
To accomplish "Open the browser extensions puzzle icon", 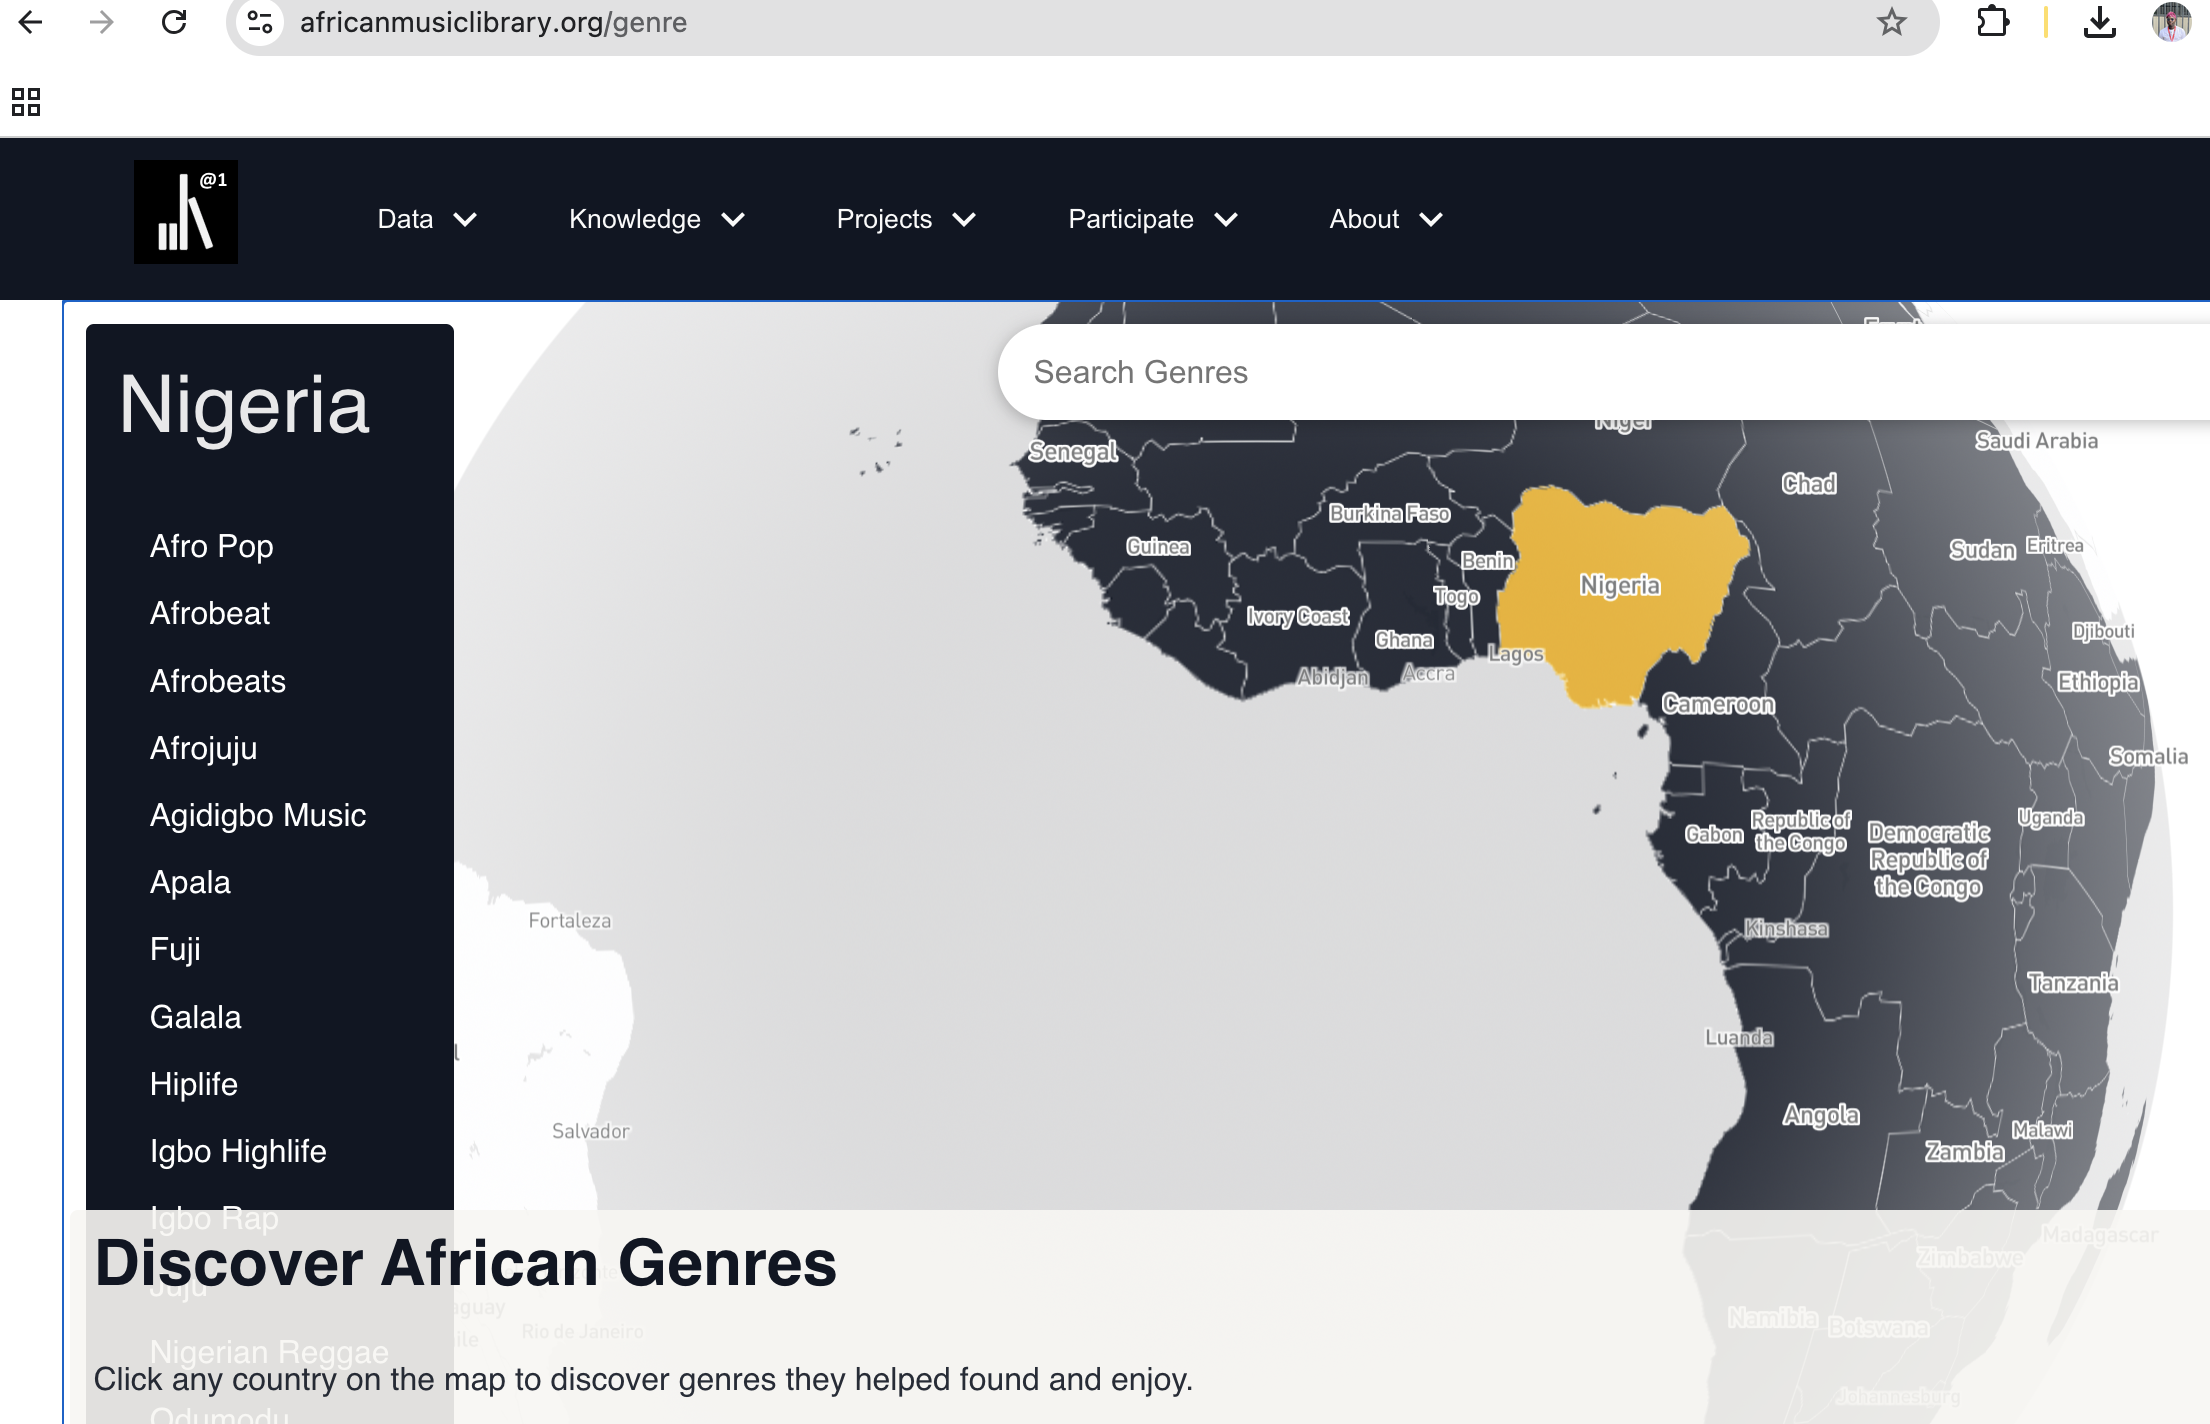I will tap(1993, 22).
